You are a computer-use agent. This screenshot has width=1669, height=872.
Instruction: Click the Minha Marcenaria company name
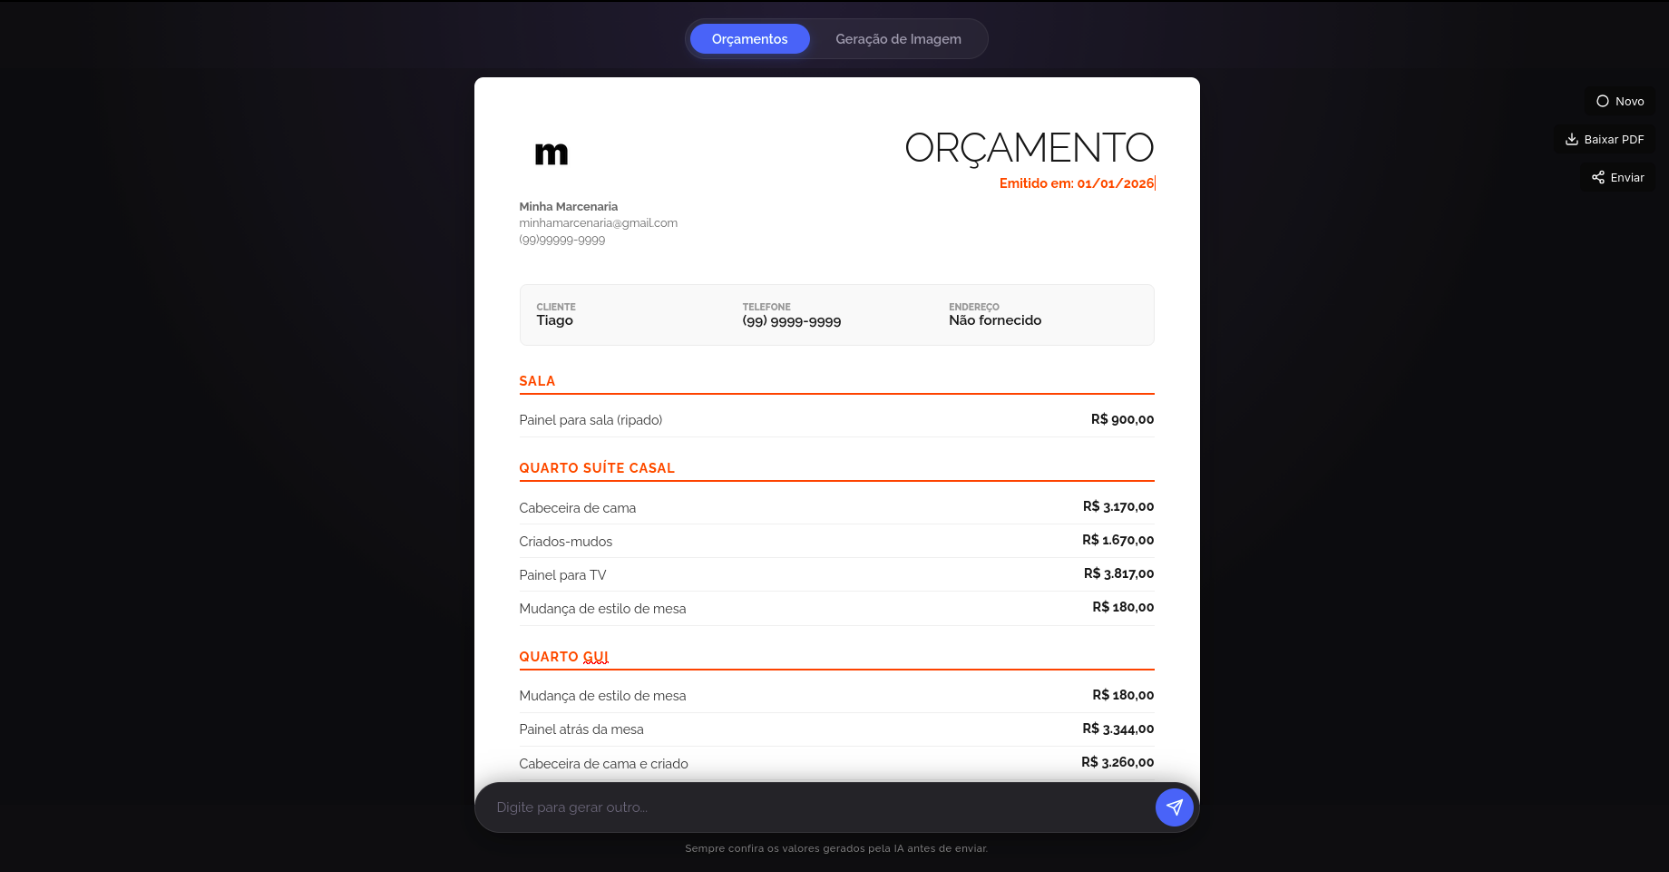click(568, 207)
